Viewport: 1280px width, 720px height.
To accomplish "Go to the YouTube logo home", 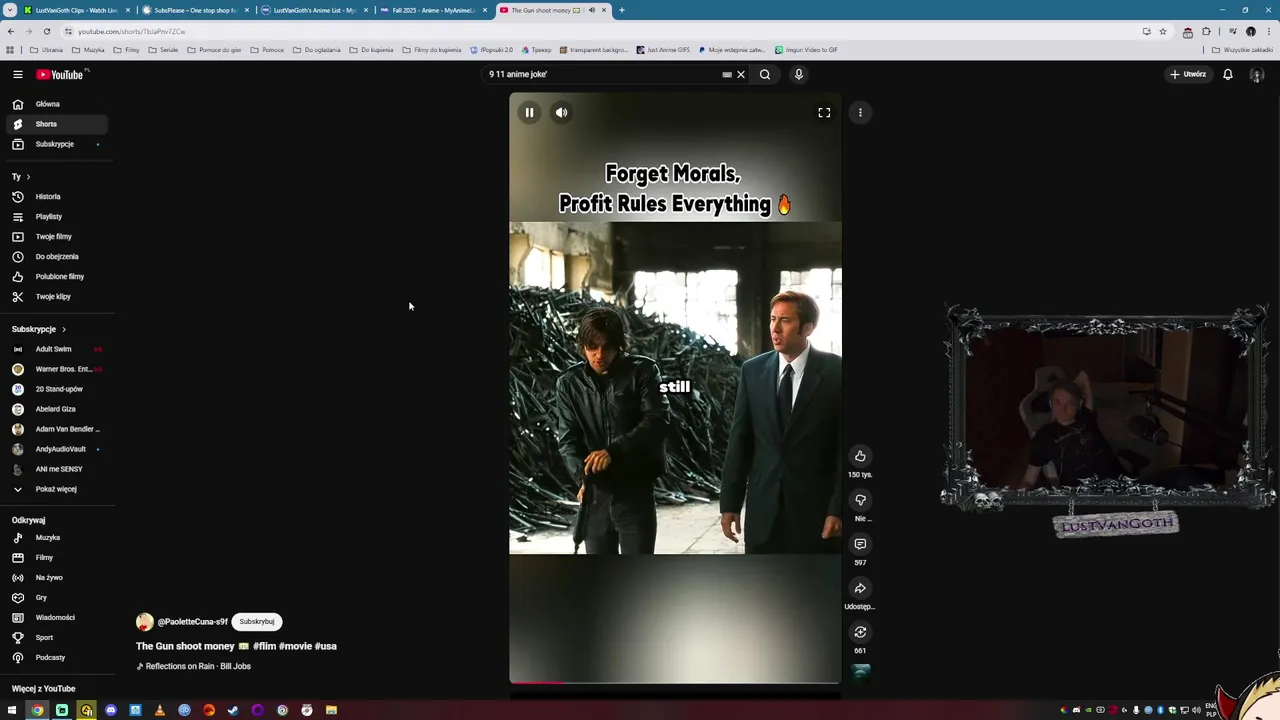I will 60,74.
